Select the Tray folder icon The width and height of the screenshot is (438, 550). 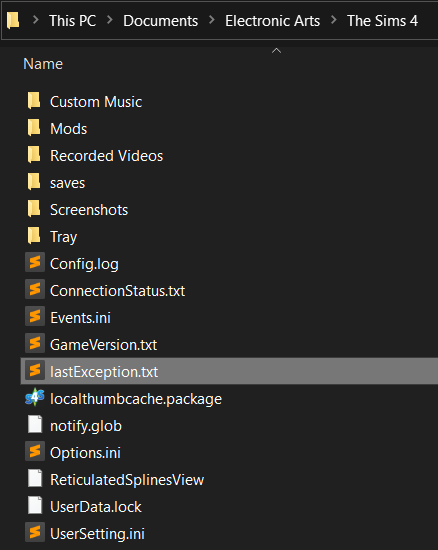pos(34,236)
